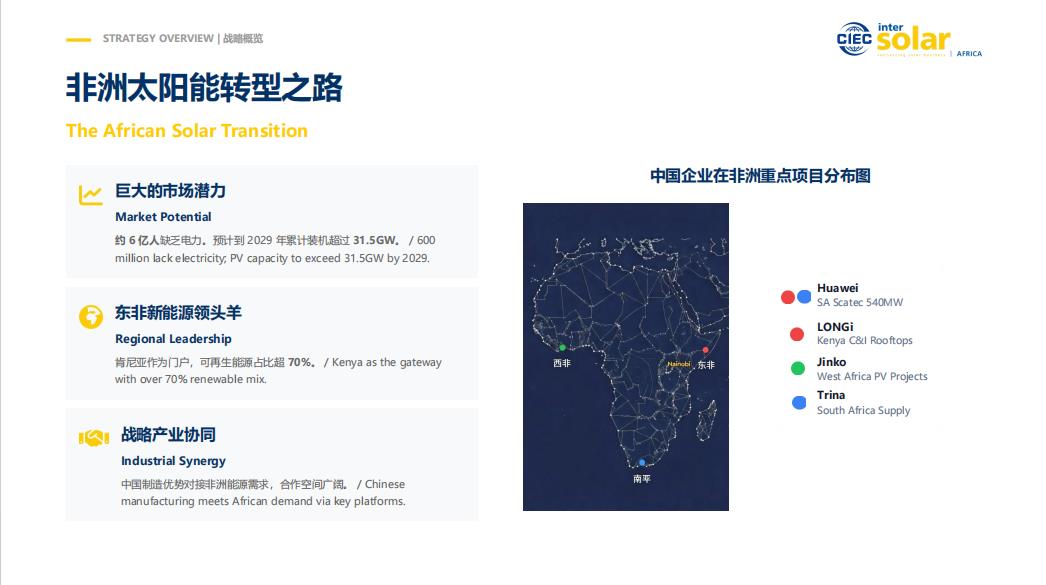The image size is (1046, 585).
Task: Click the text mentioning 31.5GW by 2029
Action: click(x=275, y=249)
